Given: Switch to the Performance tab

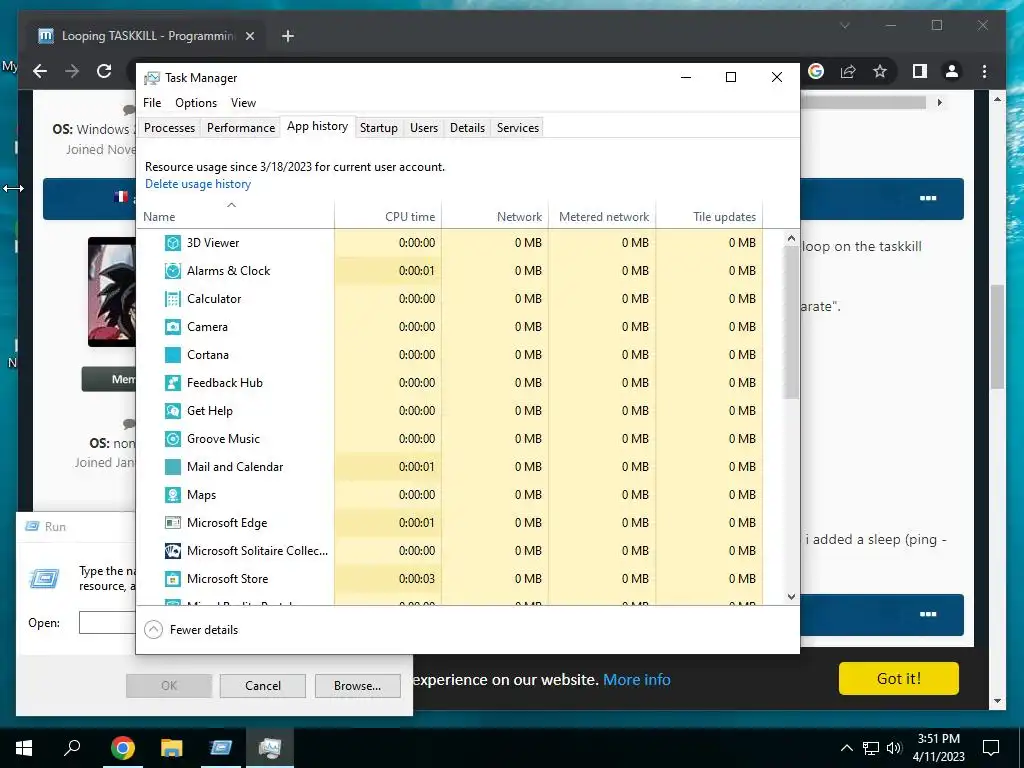Looking at the screenshot, I should tap(241, 128).
